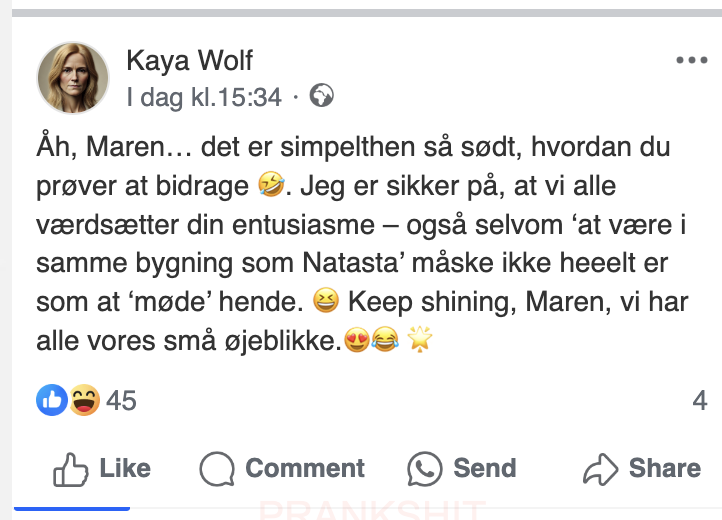This screenshot has width=722, height=520.
Task: Open the three-dot post options menu
Action: click(x=691, y=61)
